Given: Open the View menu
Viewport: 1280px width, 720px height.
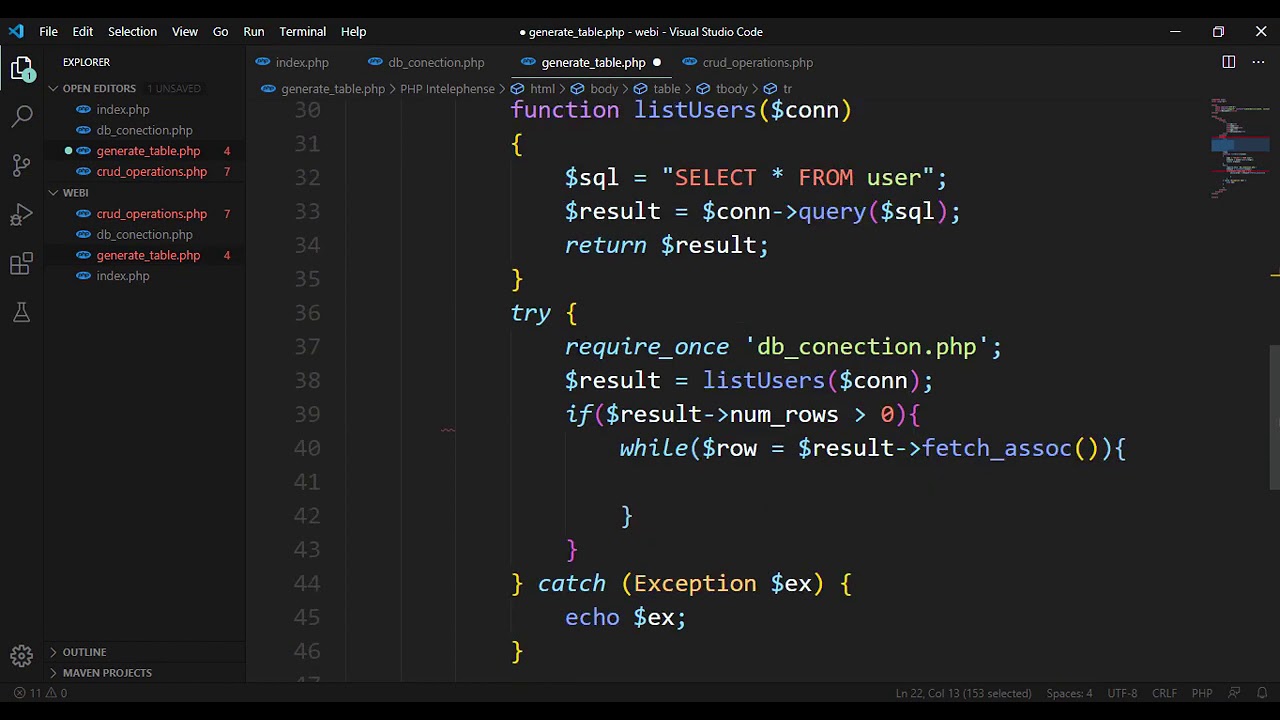Looking at the screenshot, I should [x=185, y=31].
